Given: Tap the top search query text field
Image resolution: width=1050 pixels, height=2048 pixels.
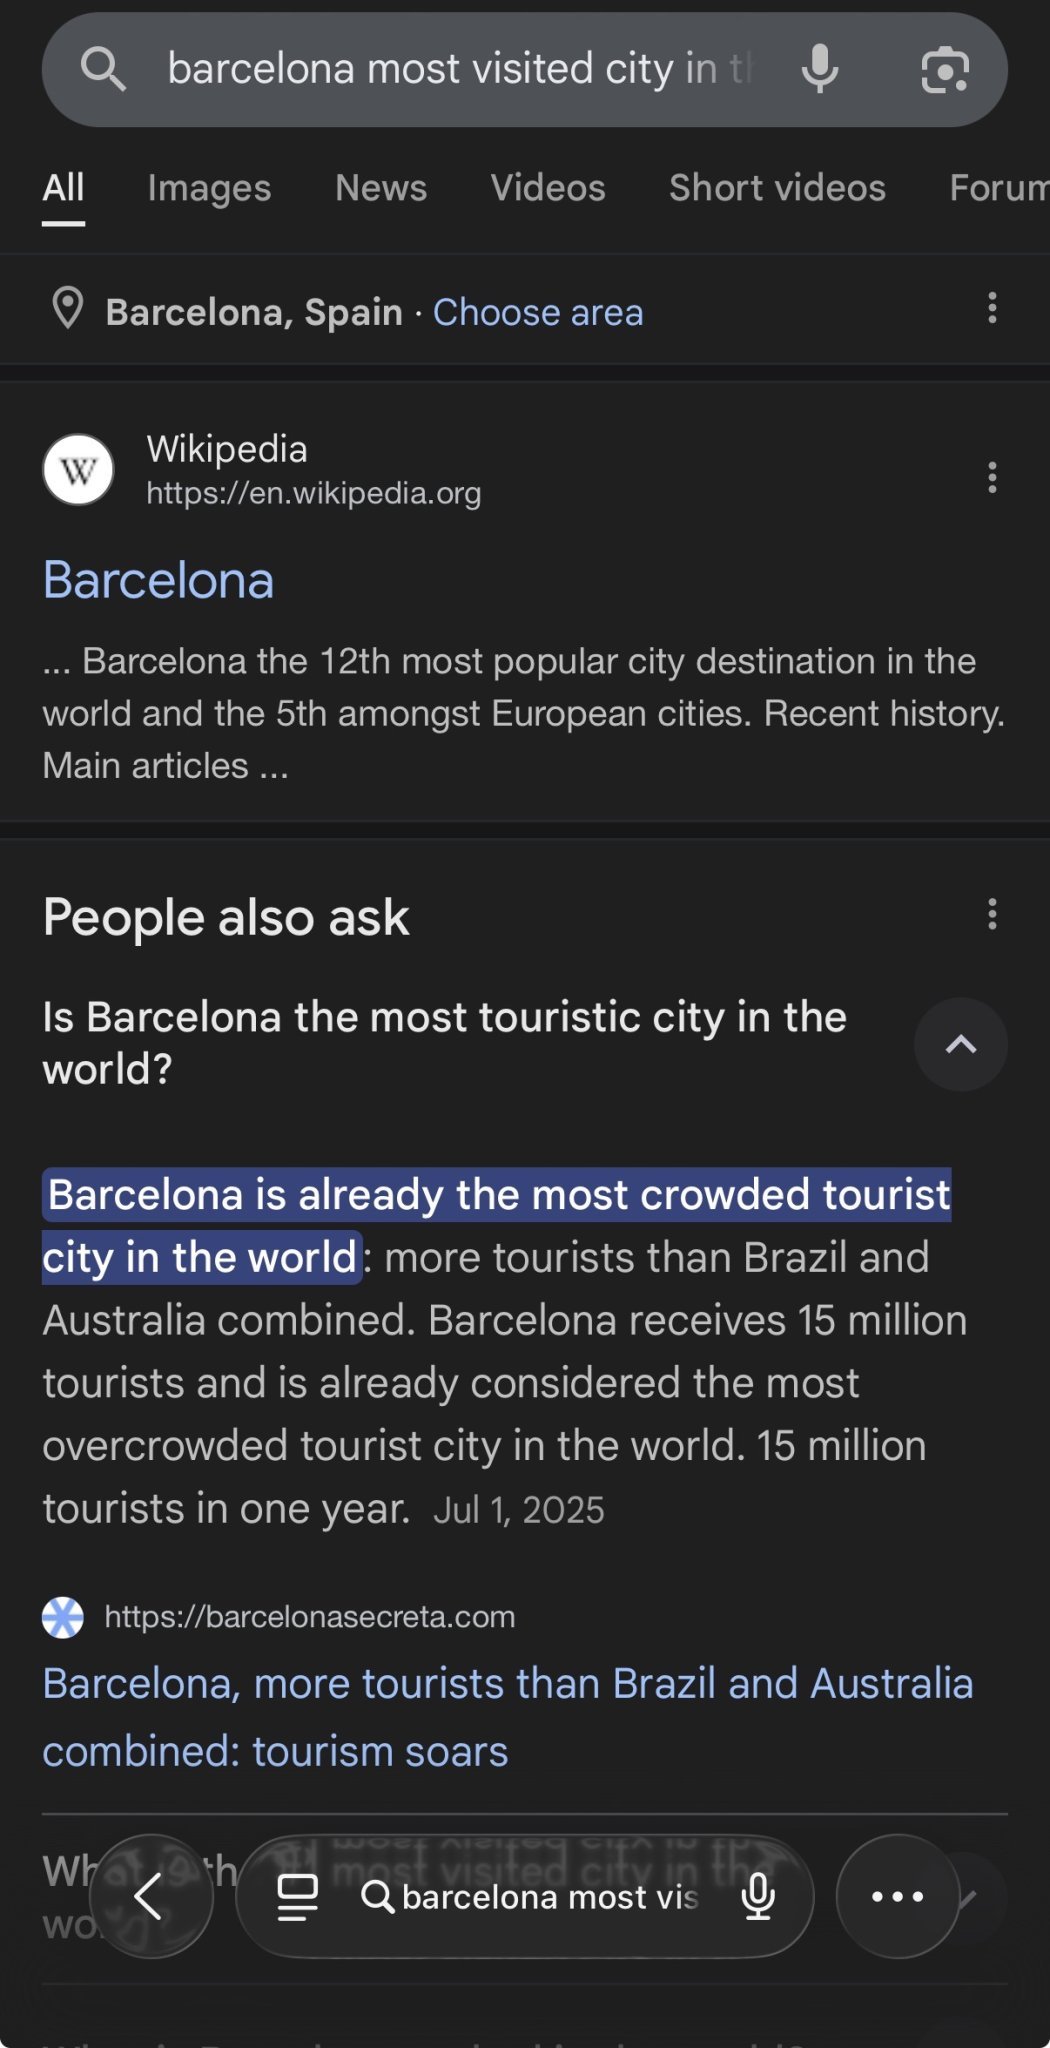Looking at the screenshot, I should pos(460,69).
